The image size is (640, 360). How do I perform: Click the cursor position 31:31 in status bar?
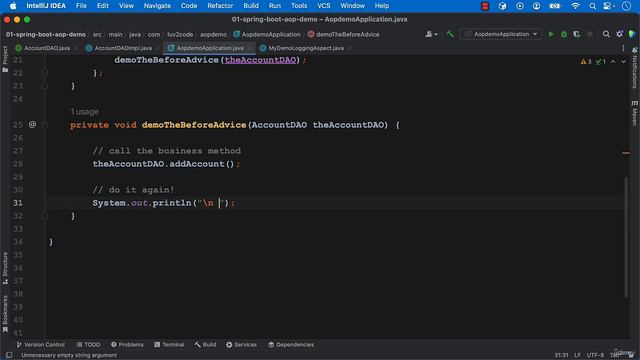point(561,355)
